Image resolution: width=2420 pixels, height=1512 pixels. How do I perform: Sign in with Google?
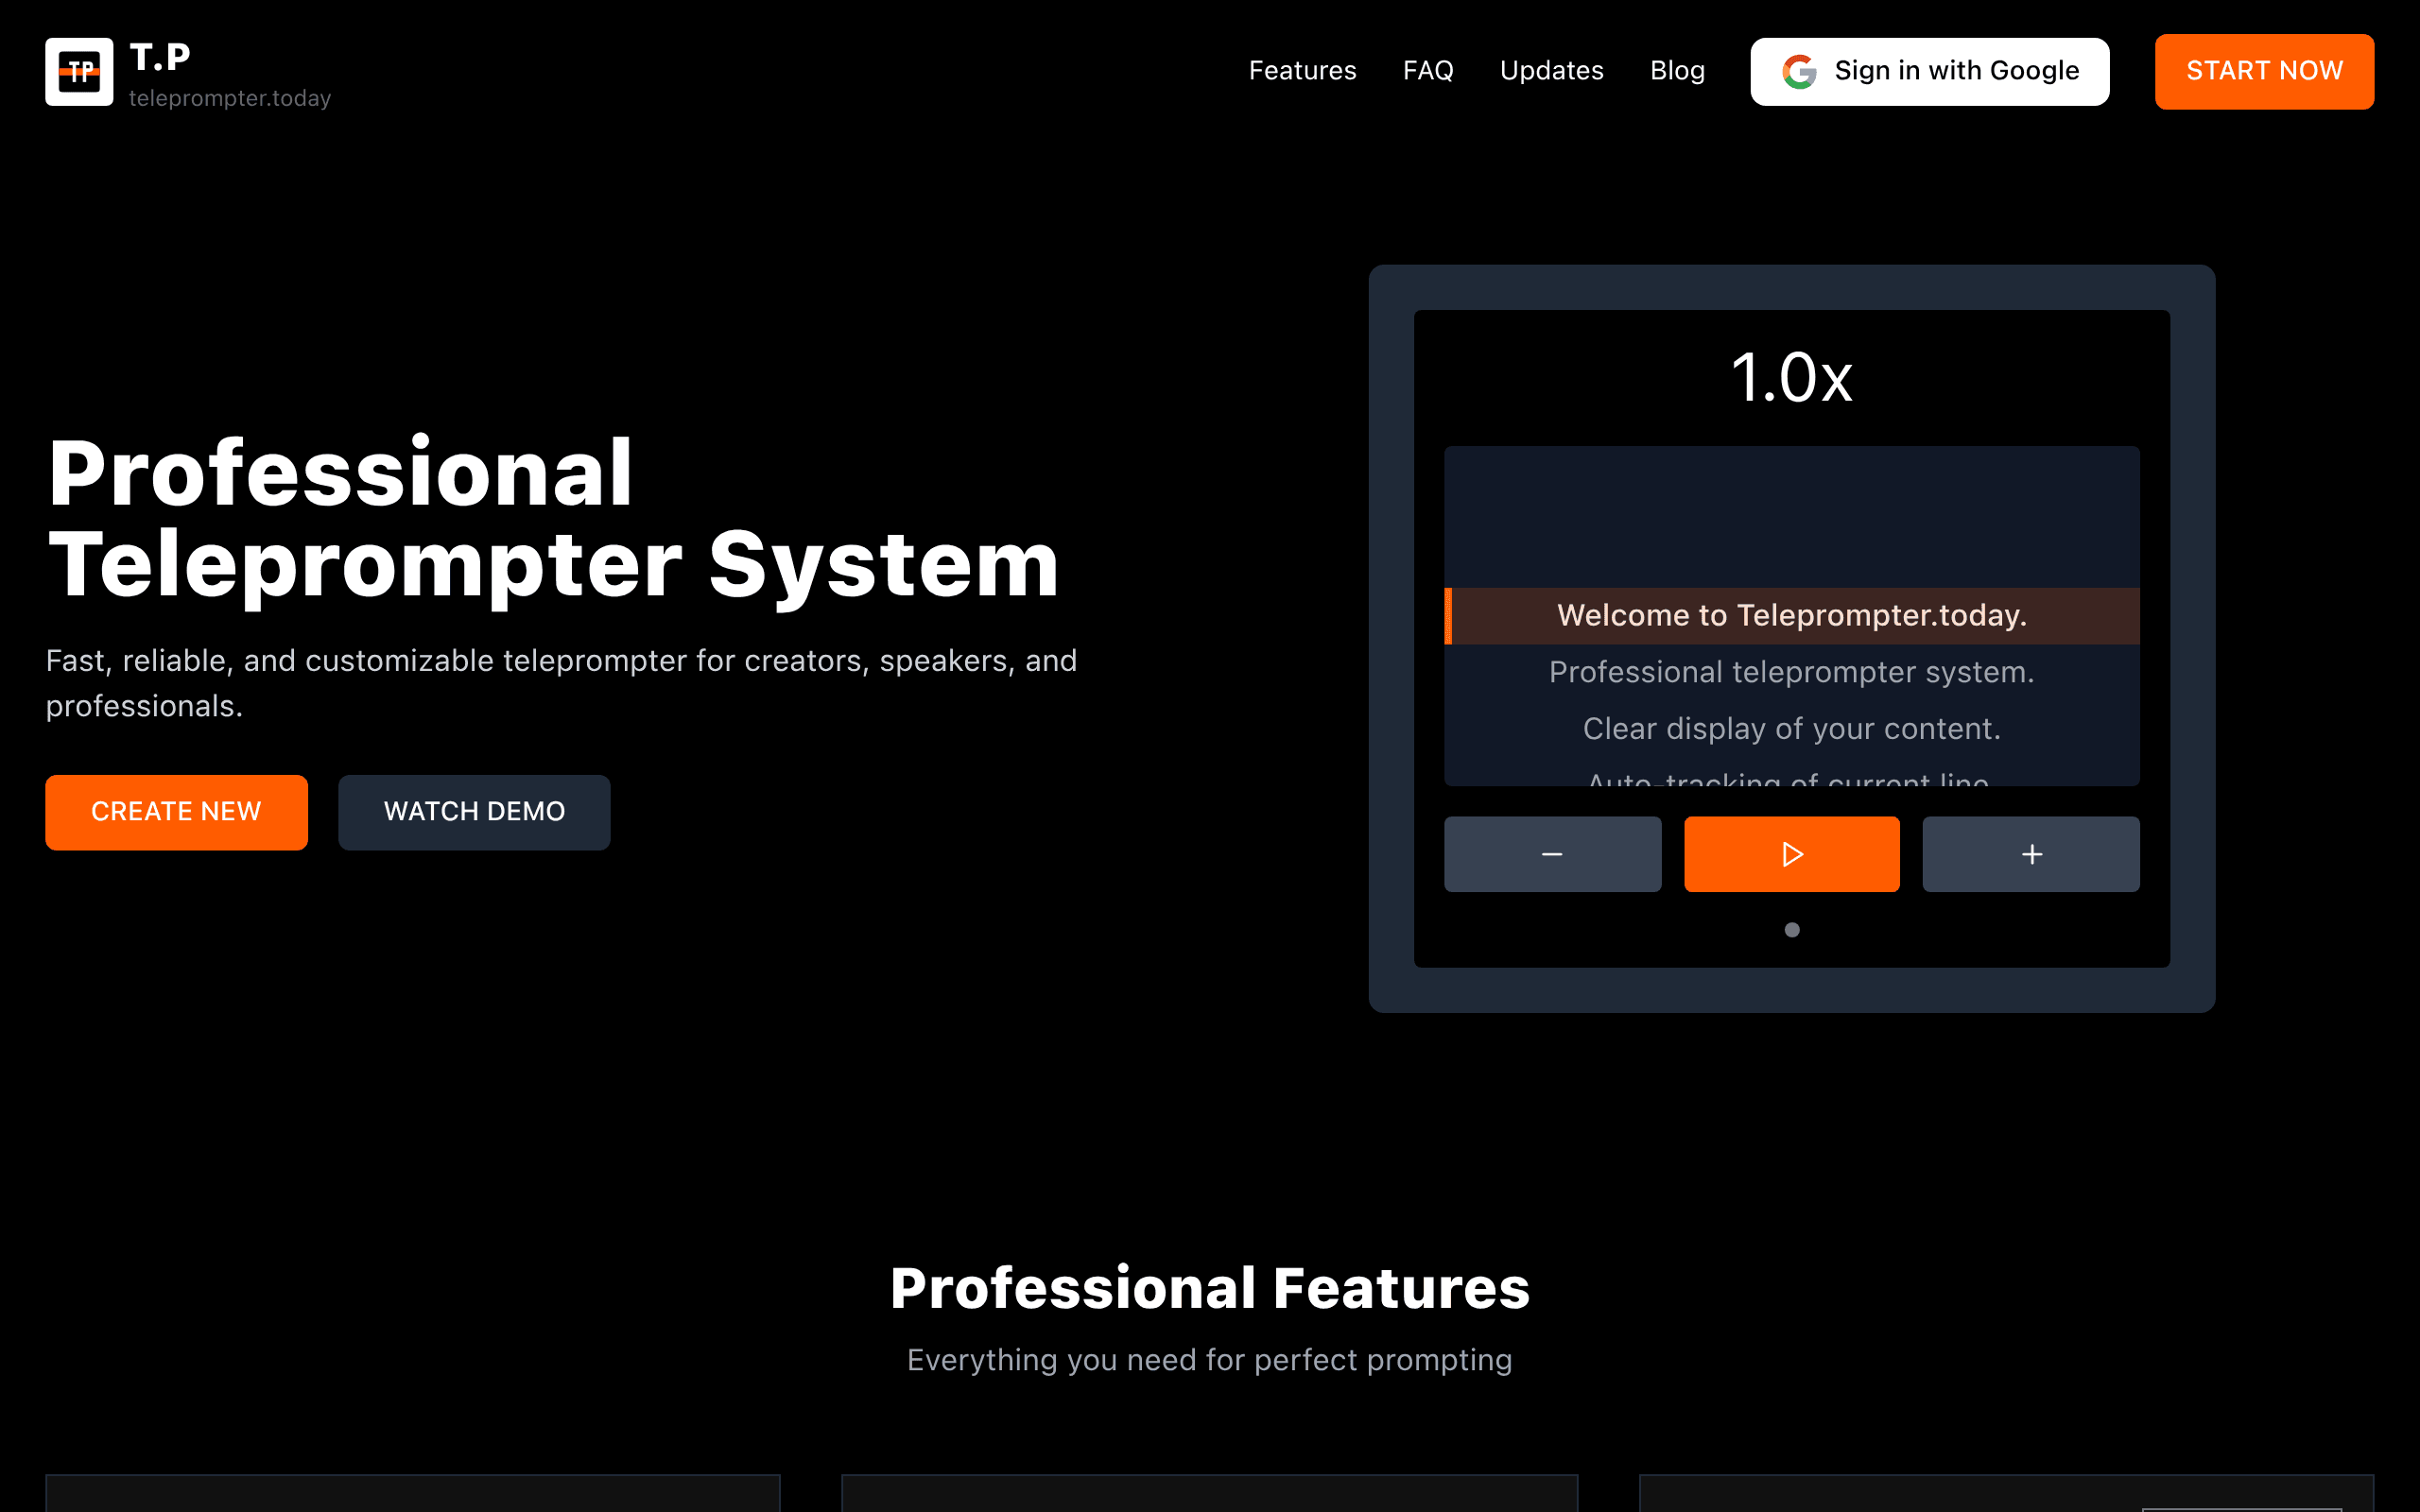(x=1930, y=71)
